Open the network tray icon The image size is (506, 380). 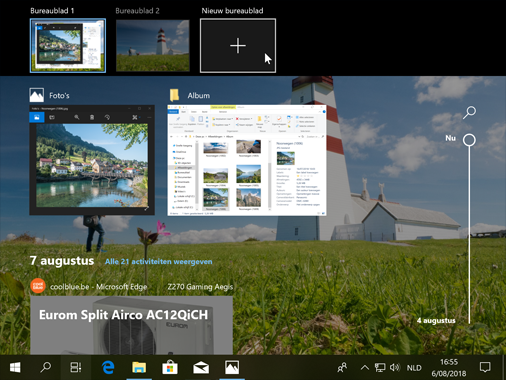click(380, 368)
